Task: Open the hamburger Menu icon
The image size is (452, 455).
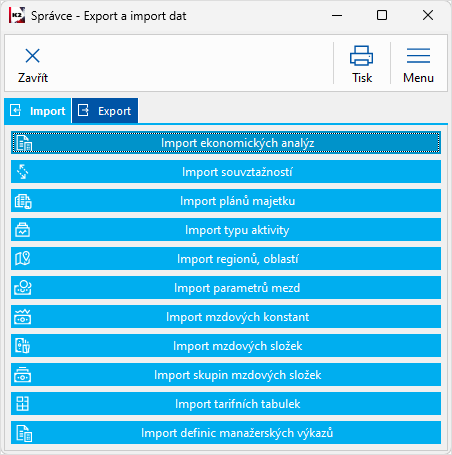Action: tap(418, 55)
